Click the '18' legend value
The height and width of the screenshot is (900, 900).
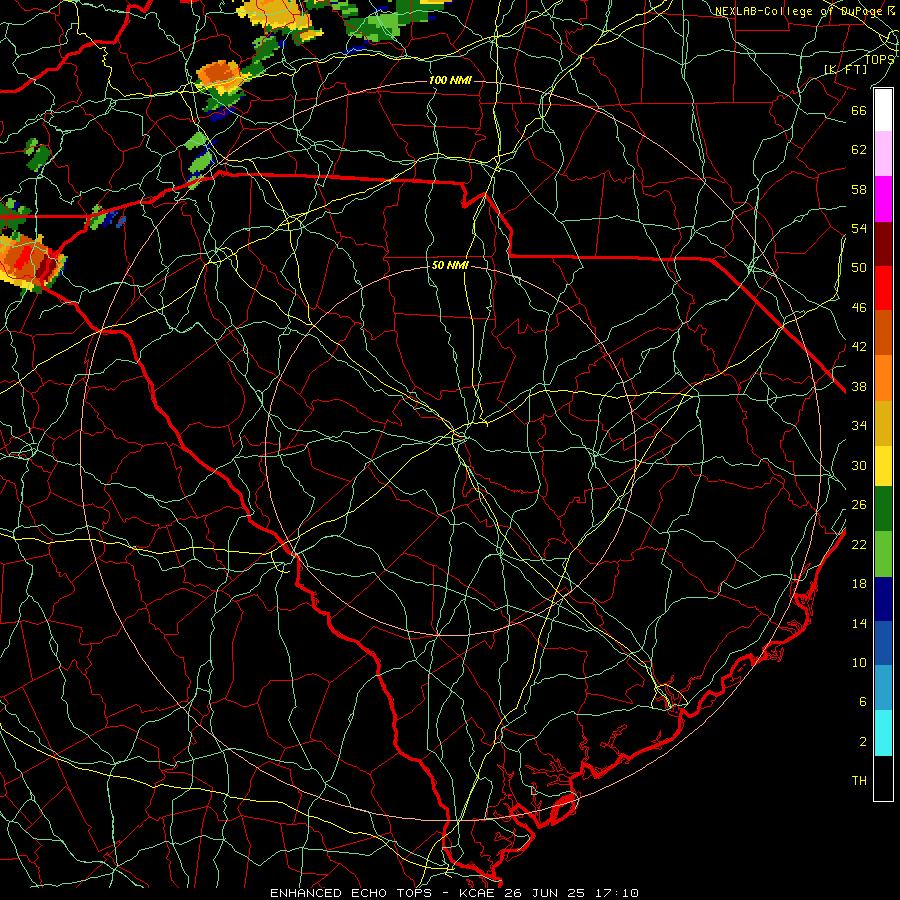859,584
